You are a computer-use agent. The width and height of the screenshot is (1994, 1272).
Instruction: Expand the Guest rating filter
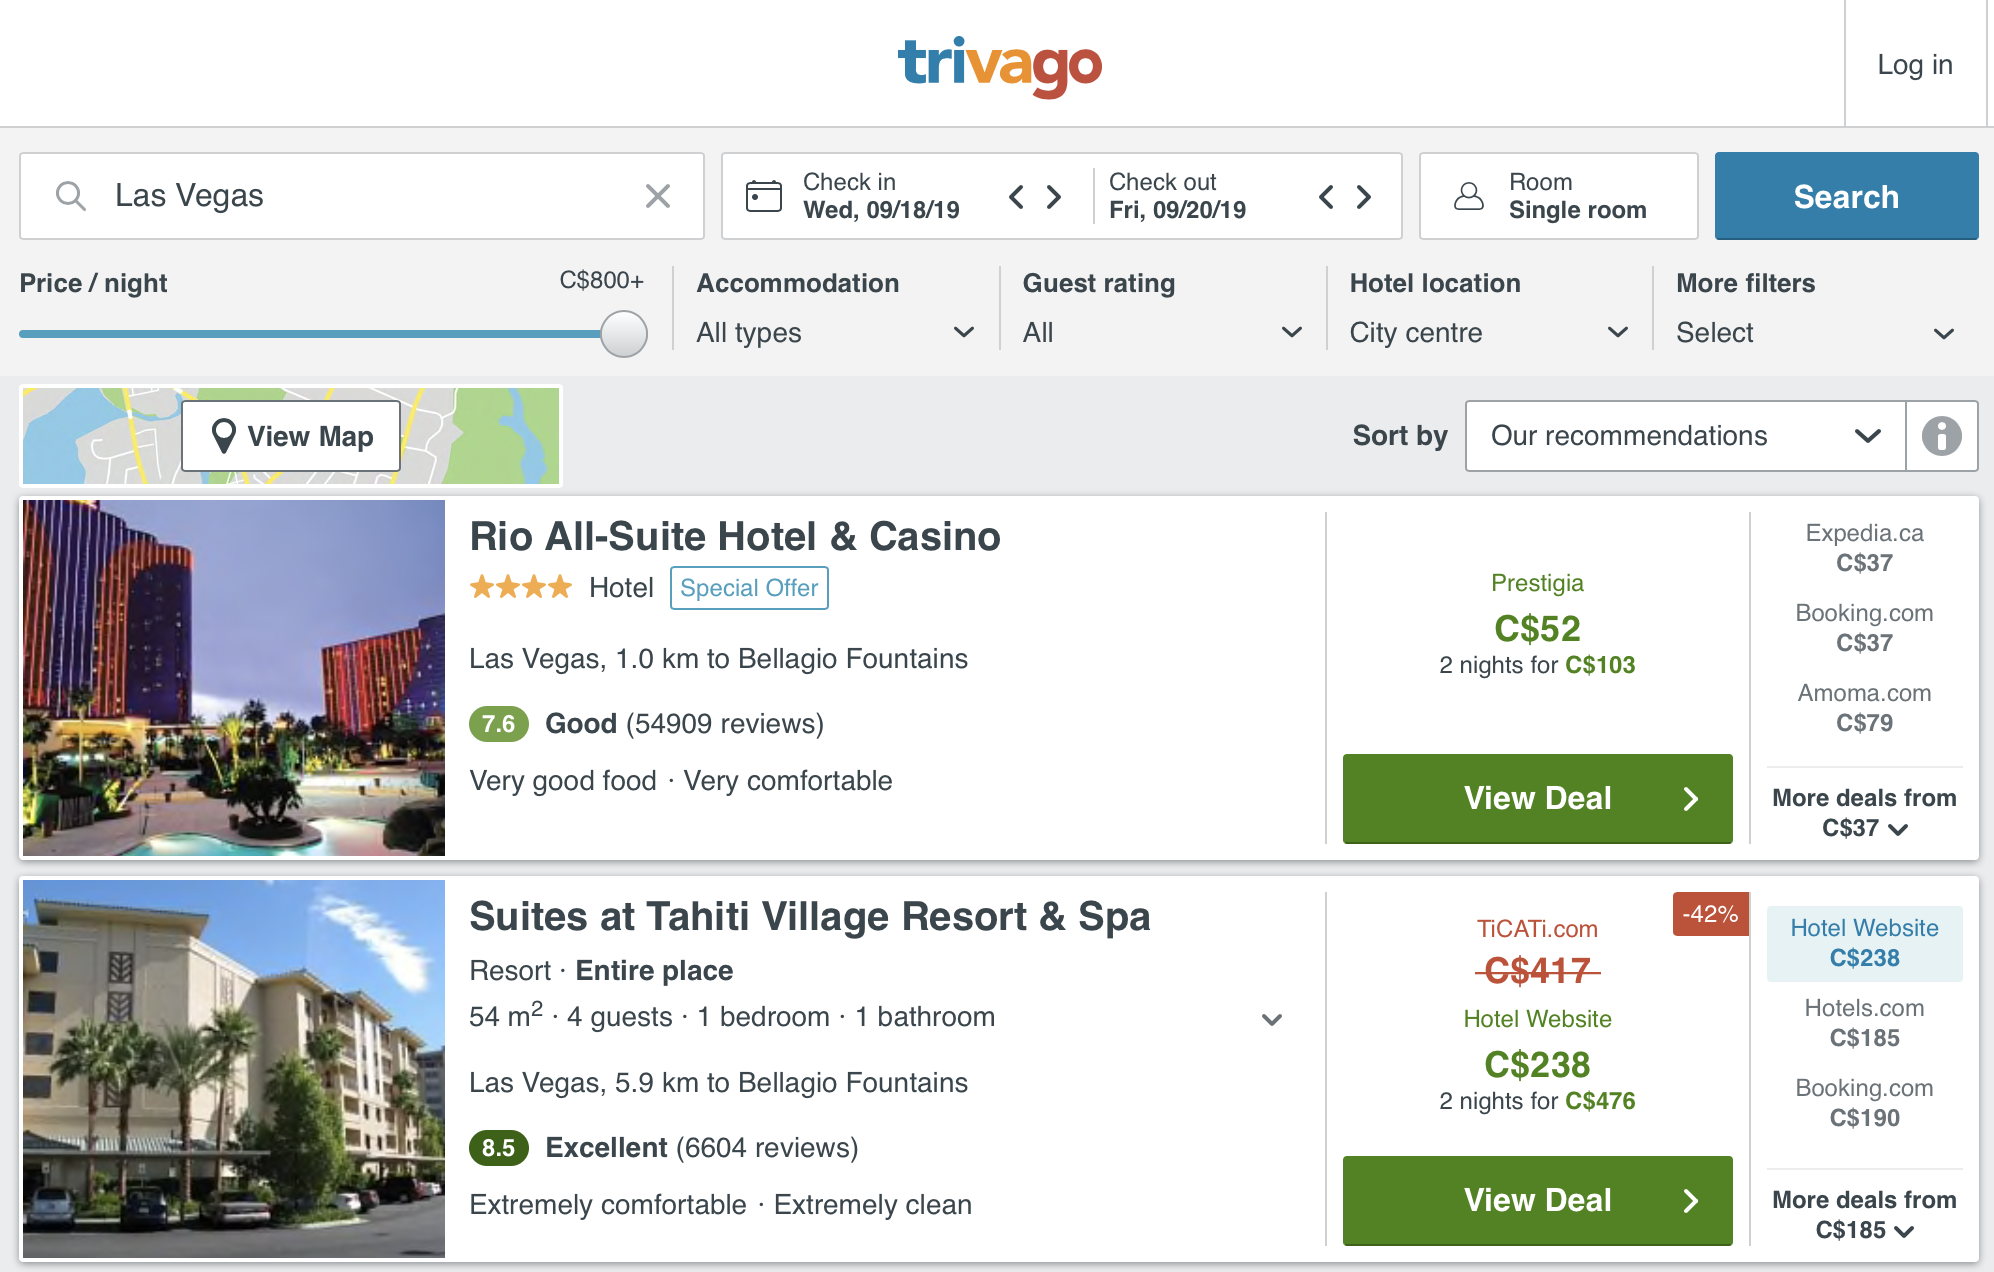pos(1160,332)
